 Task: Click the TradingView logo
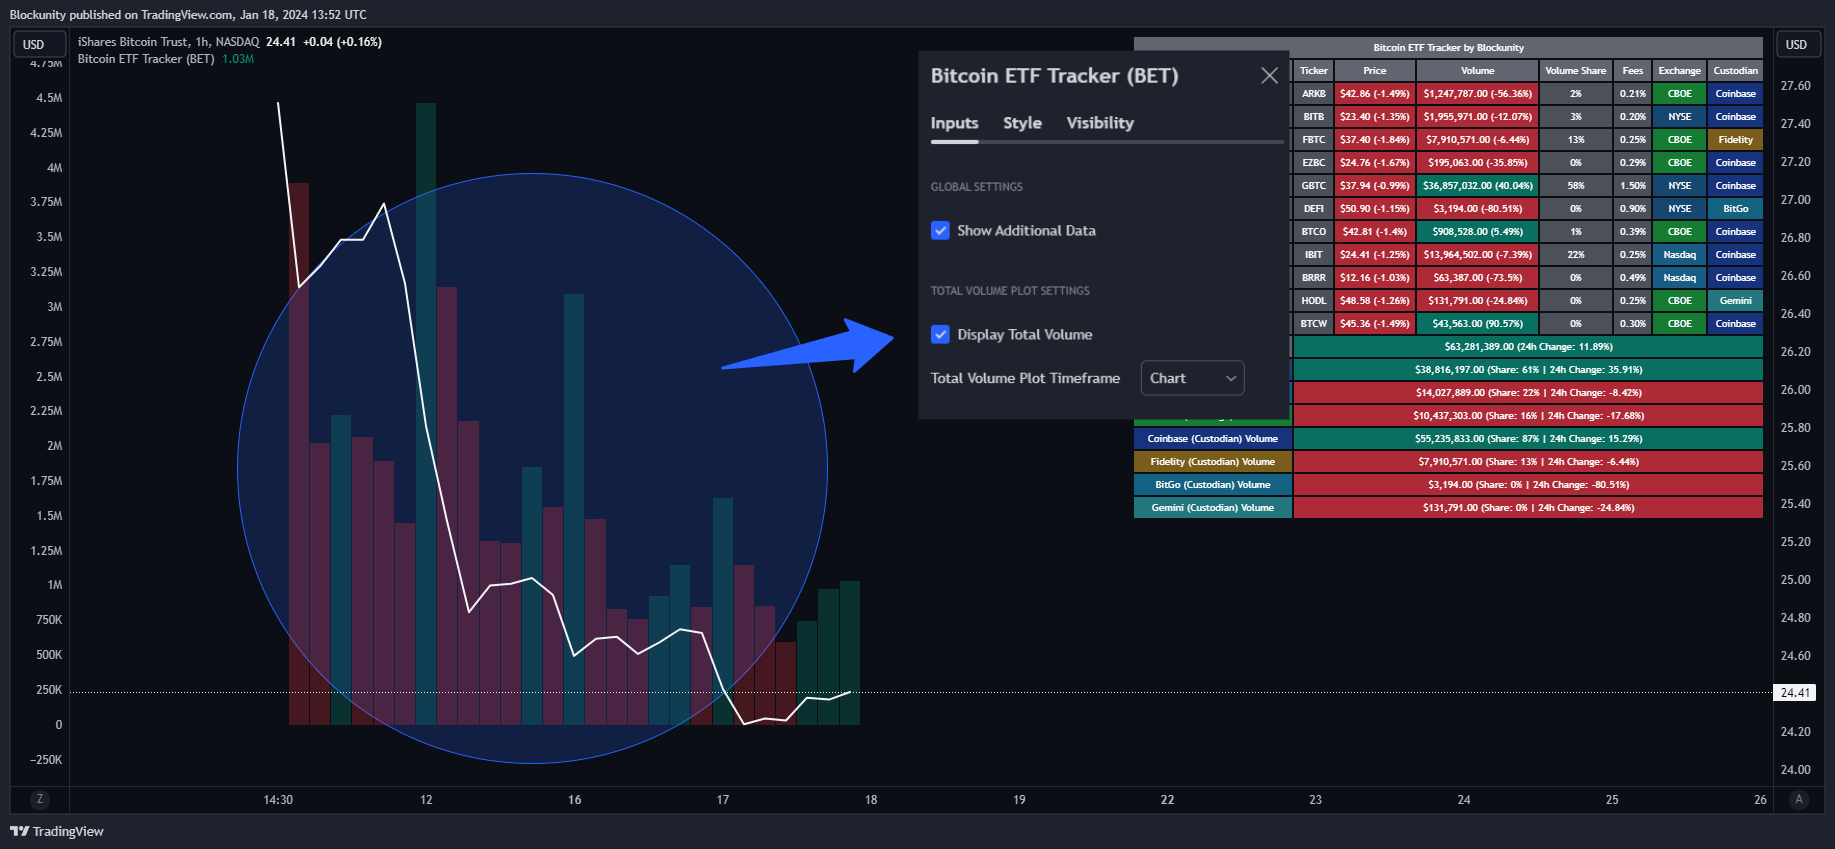[x=57, y=831]
